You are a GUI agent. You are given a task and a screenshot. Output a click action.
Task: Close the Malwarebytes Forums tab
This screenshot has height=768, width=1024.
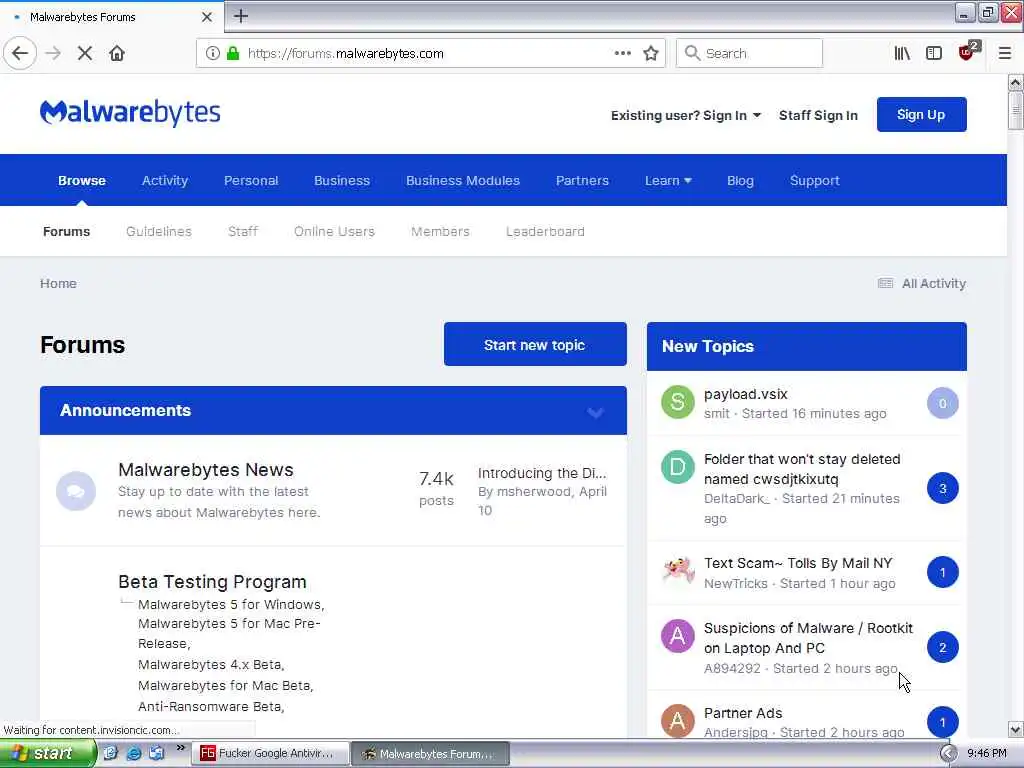click(x=206, y=17)
